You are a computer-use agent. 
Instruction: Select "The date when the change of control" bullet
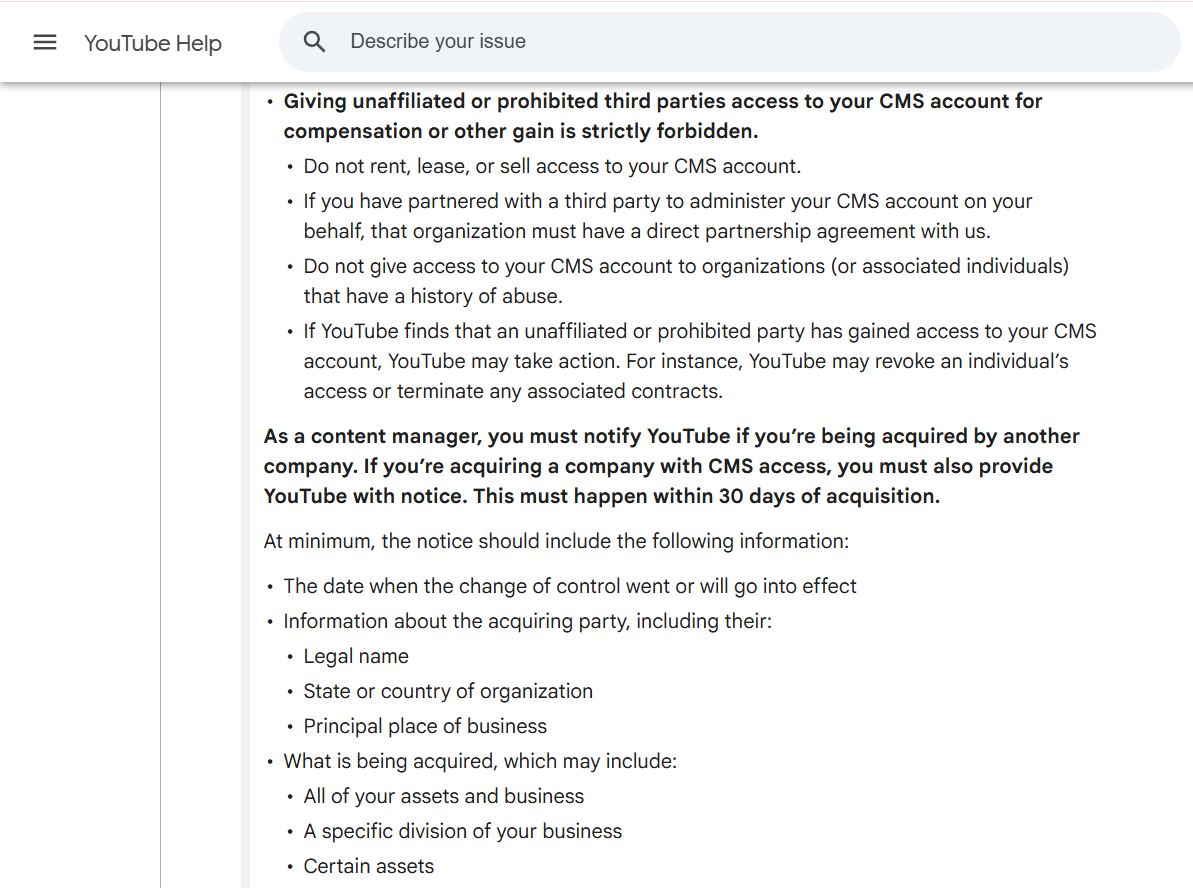pos(570,586)
